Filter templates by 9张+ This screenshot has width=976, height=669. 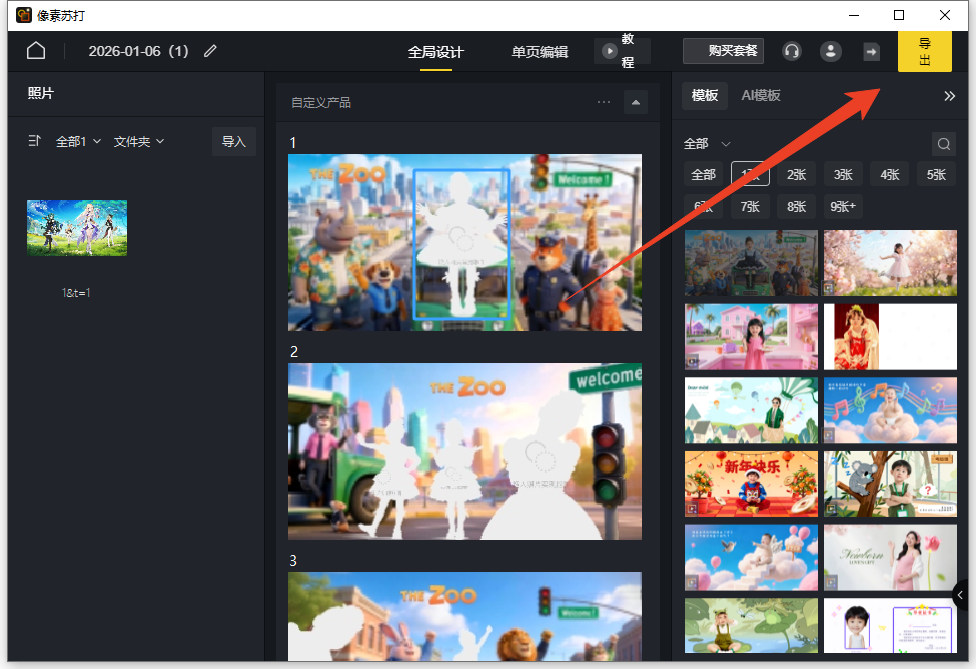coord(843,206)
